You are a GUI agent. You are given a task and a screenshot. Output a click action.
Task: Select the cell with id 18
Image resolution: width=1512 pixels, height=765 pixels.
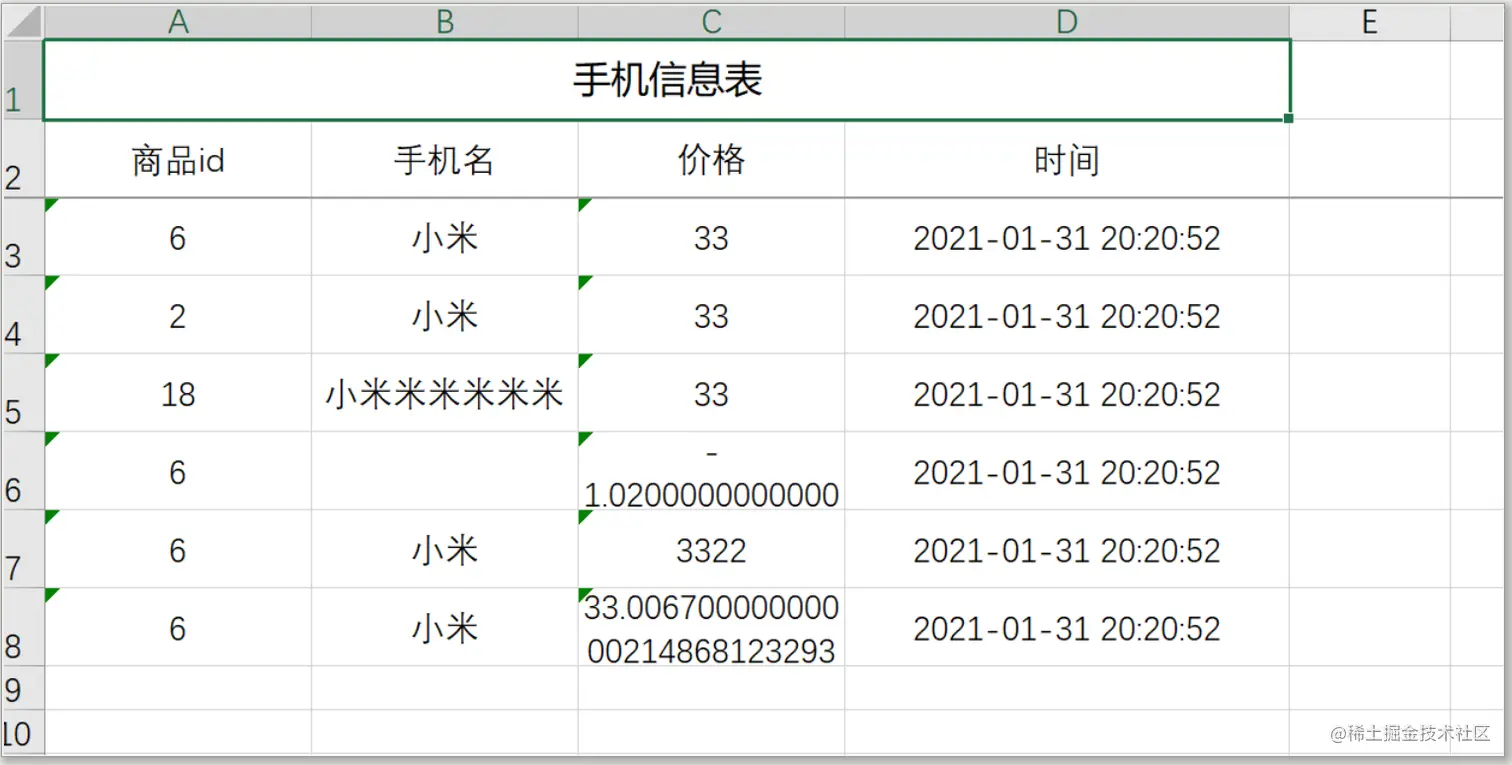click(x=178, y=393)
